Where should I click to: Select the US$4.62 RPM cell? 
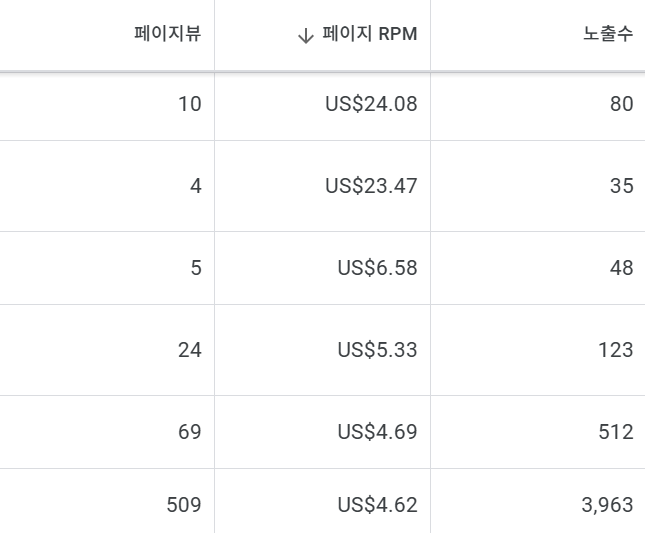(x=378, y=505)
